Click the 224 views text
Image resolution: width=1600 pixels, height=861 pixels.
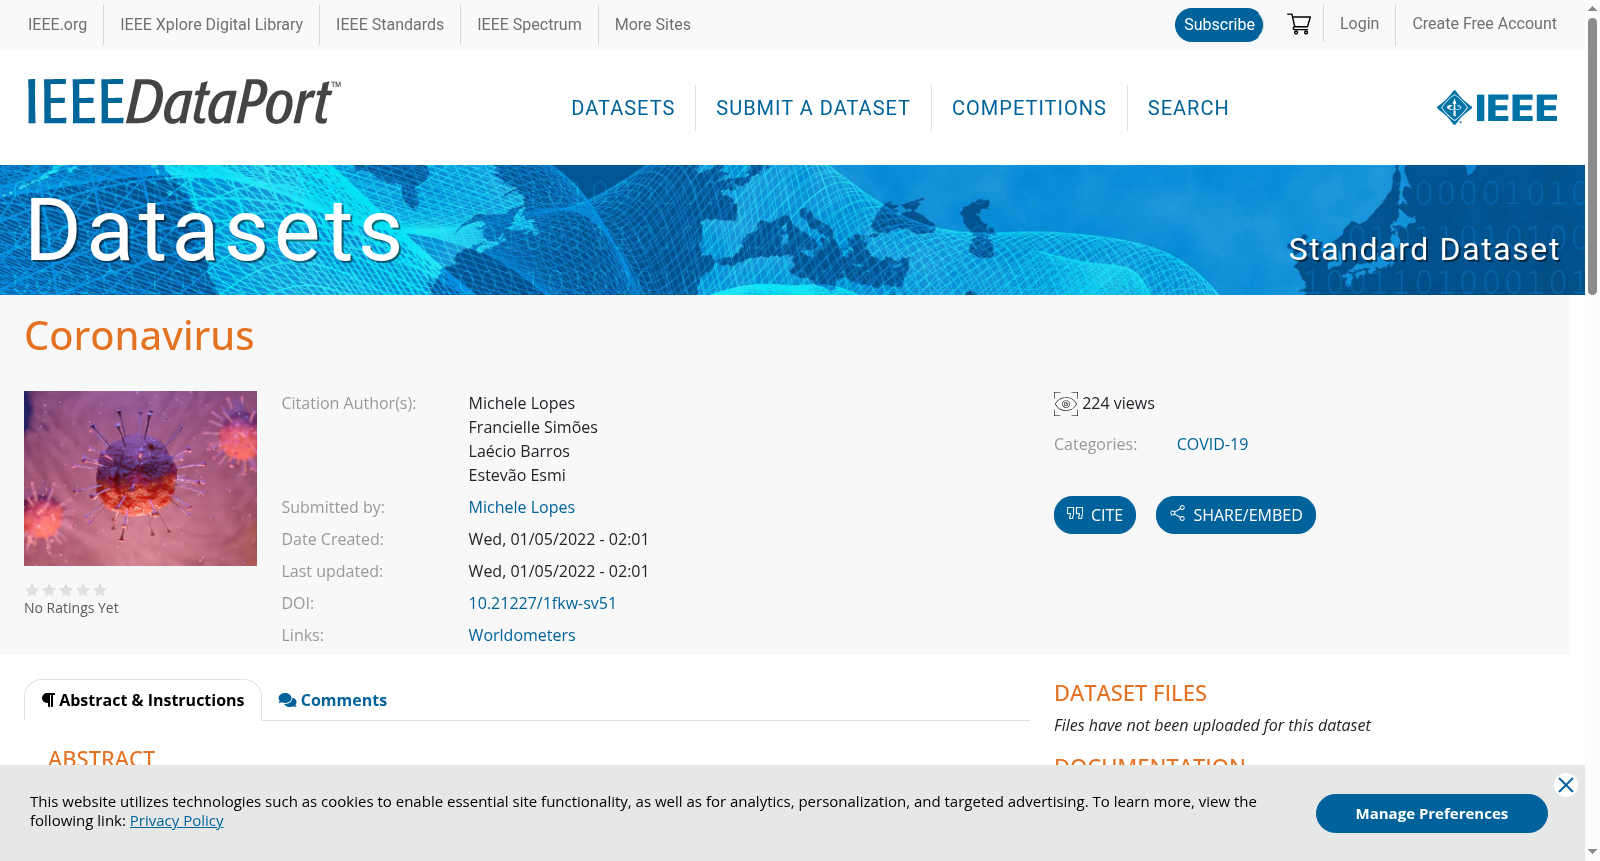[x=1118, y=403]
